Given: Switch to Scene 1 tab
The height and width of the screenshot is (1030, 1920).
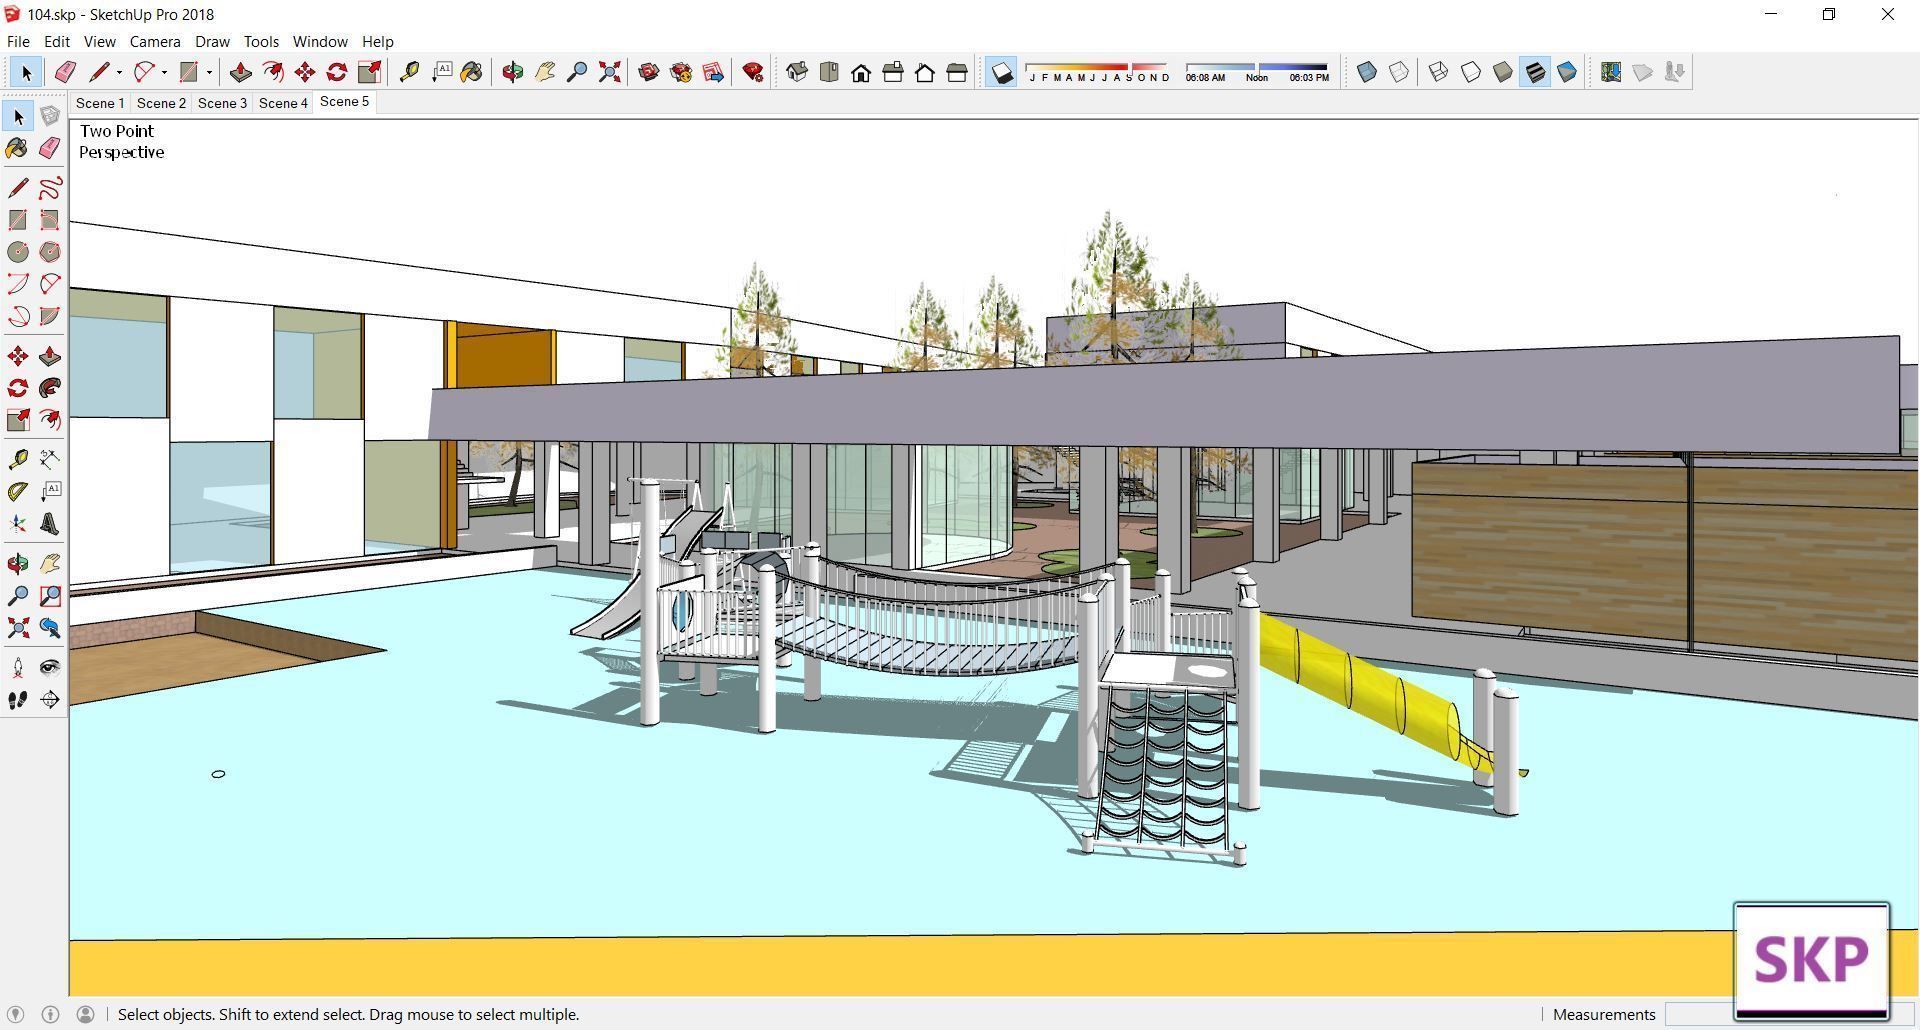Looking at the screenshot, I should [x=100, y=103].
